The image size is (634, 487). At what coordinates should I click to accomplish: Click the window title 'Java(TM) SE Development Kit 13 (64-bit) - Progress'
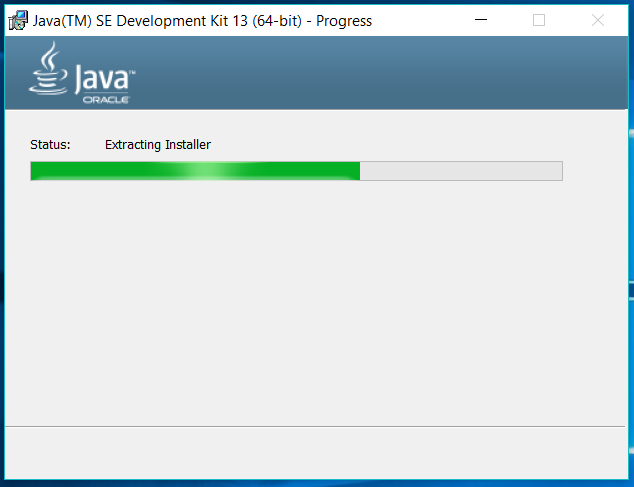pos(202,21)
